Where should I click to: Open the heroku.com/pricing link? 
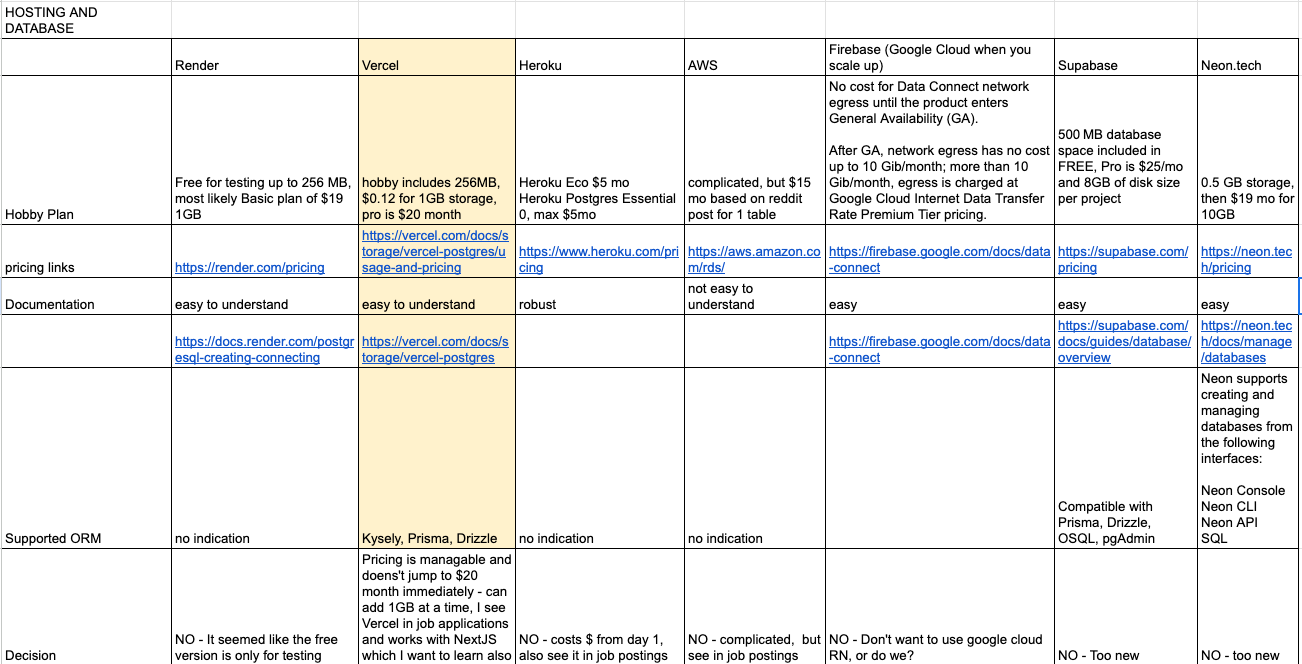coord(599,259)
